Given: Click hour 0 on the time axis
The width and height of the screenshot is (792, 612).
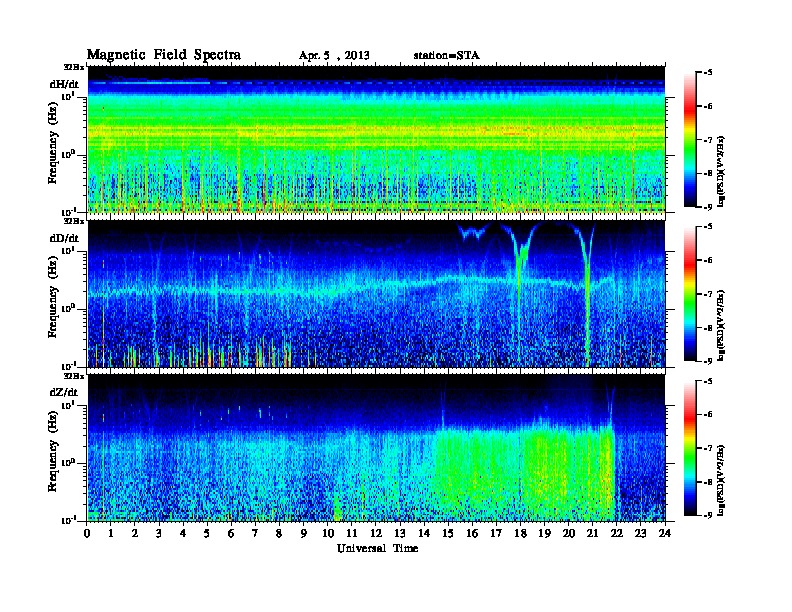Looking at the screenshot, I should coord(87,533).
